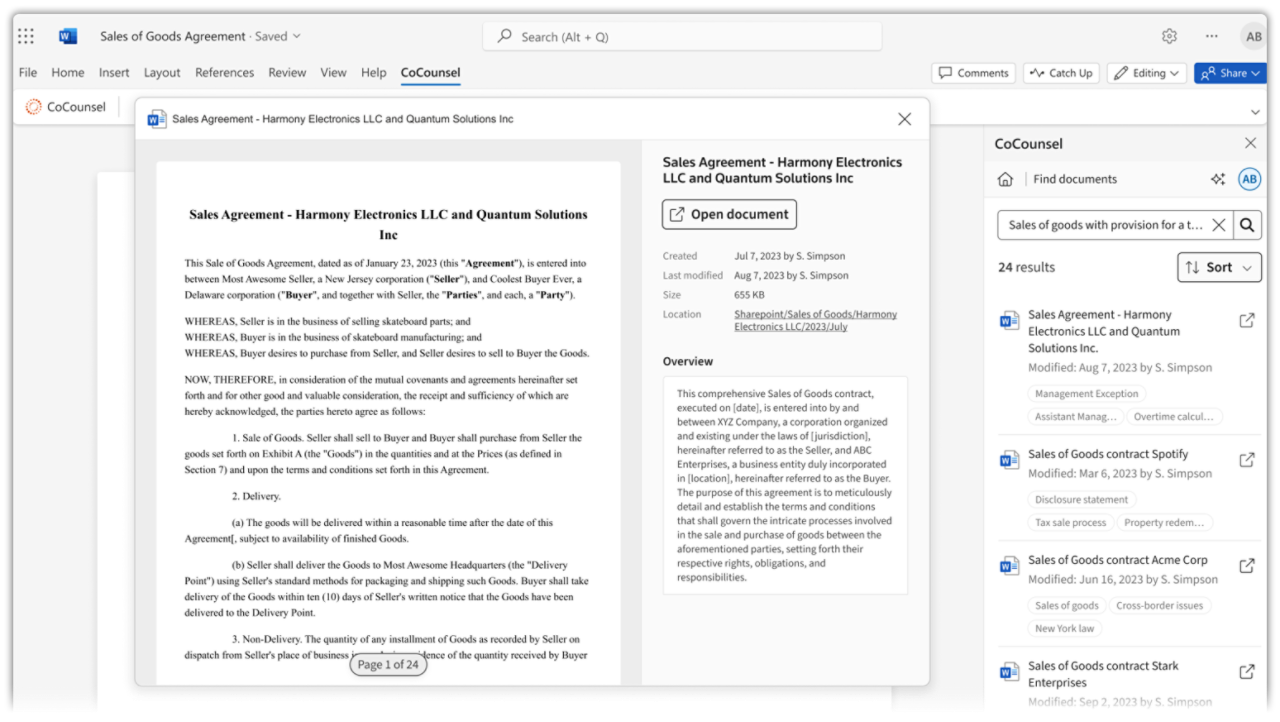The width and height of the screenshot is (1280, 722).
Task: Open the Share dropdown button
Action: click(1230, 73)
